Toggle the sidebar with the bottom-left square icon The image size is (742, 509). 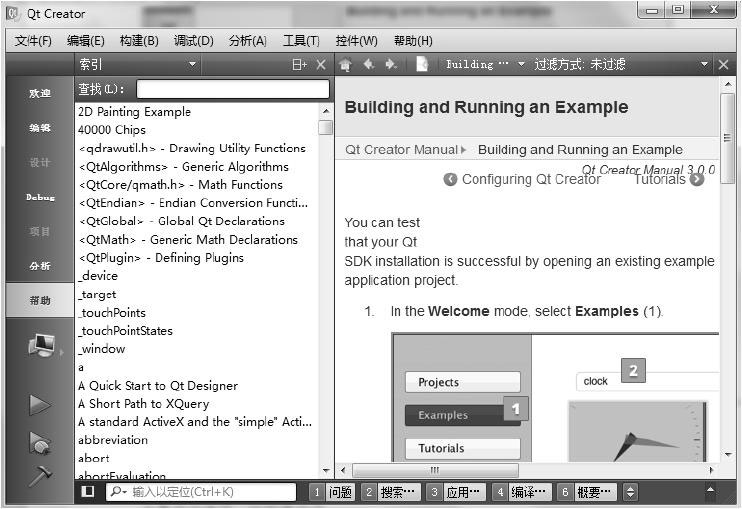[x=88, y=491]
